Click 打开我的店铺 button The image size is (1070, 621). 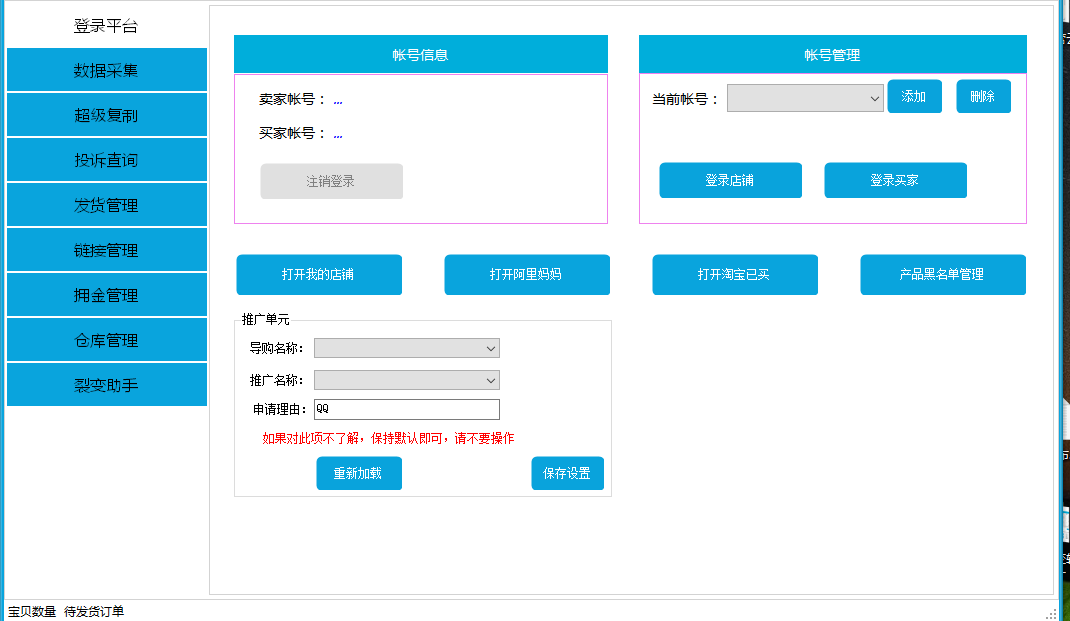tap(318, 275)
